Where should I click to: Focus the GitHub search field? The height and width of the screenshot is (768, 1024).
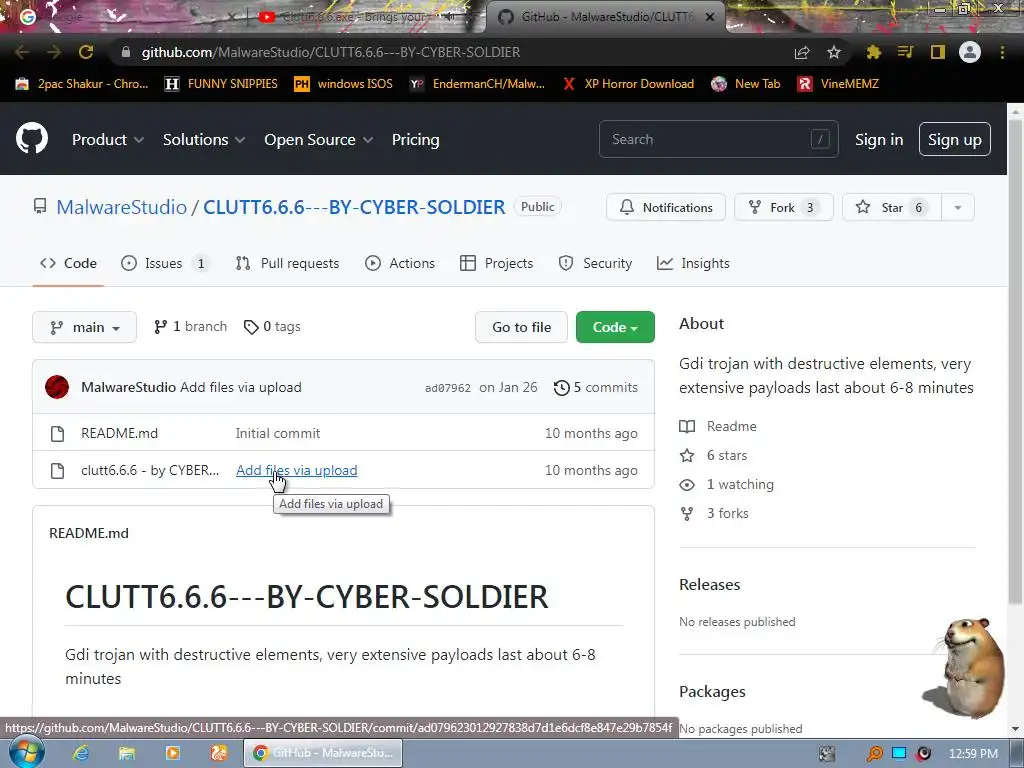pos(718,139)
